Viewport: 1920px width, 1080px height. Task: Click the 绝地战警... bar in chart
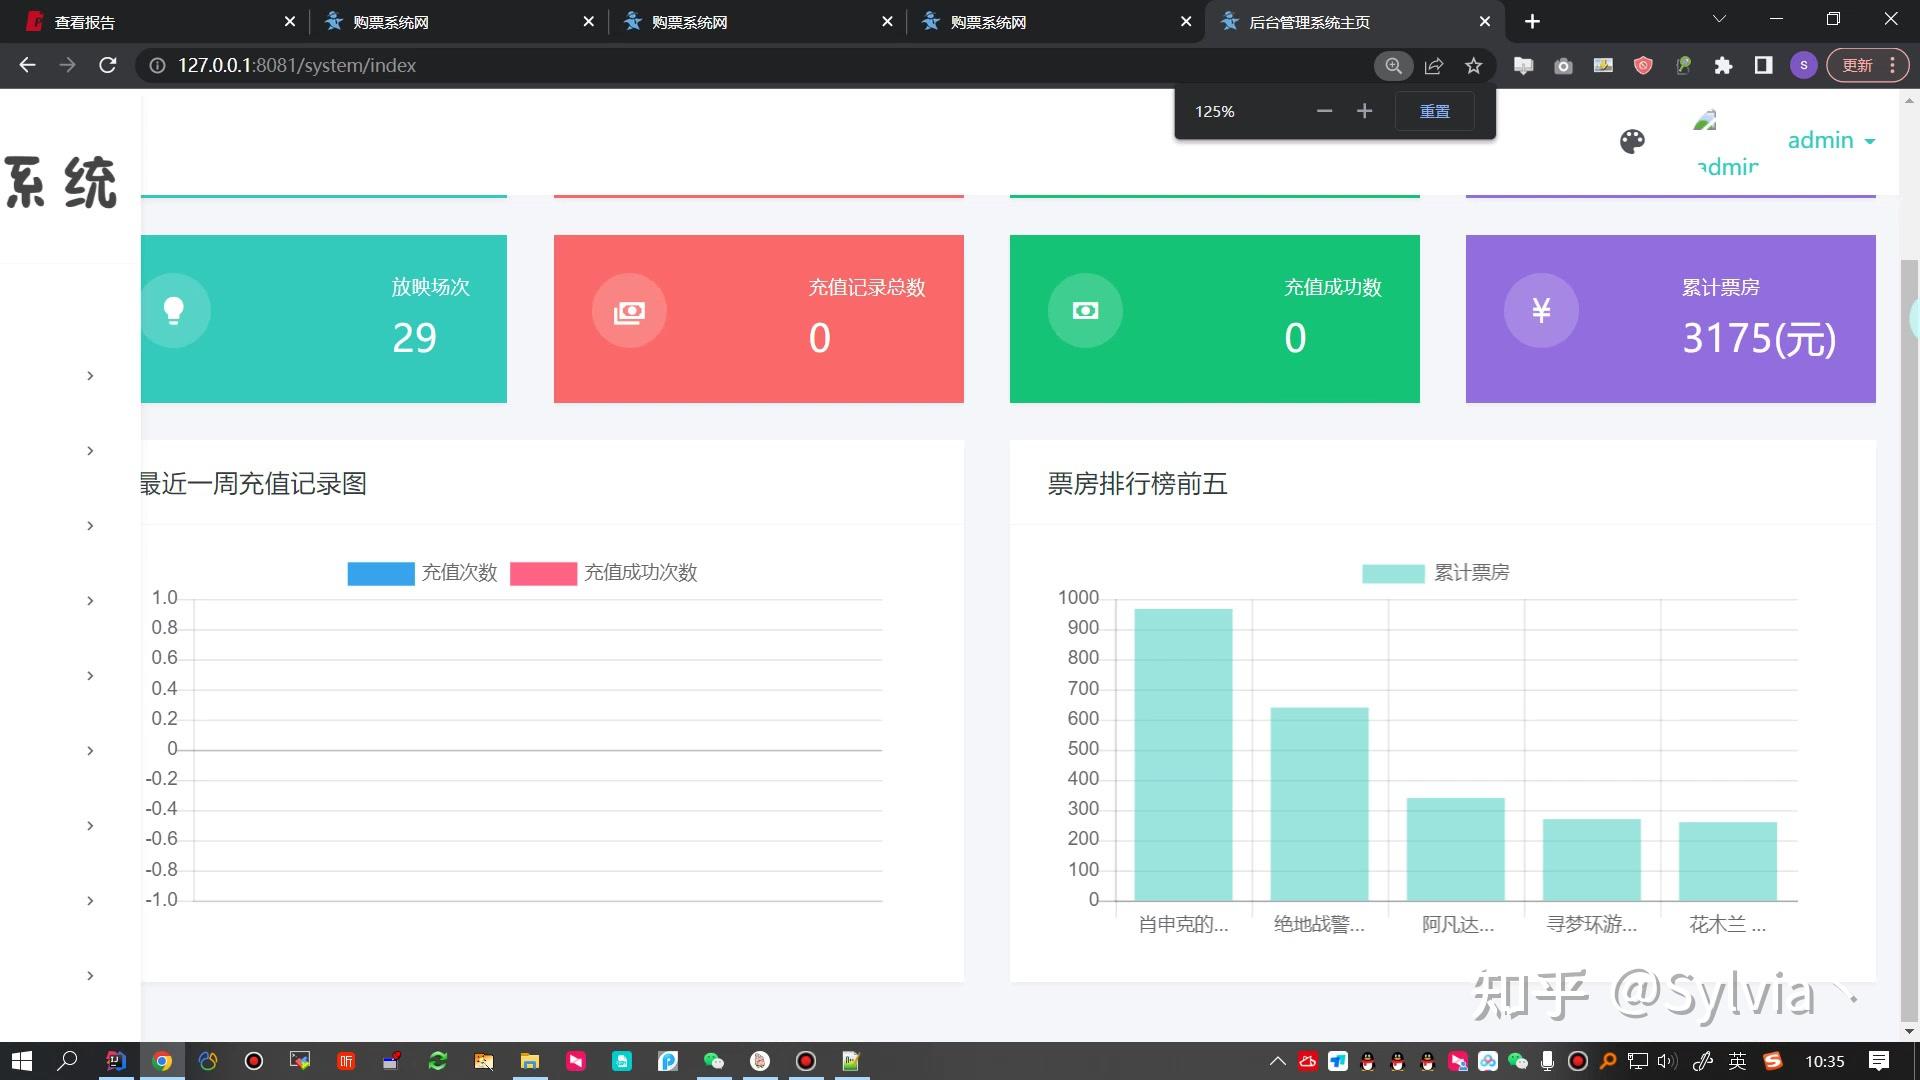click(1319, 804)
